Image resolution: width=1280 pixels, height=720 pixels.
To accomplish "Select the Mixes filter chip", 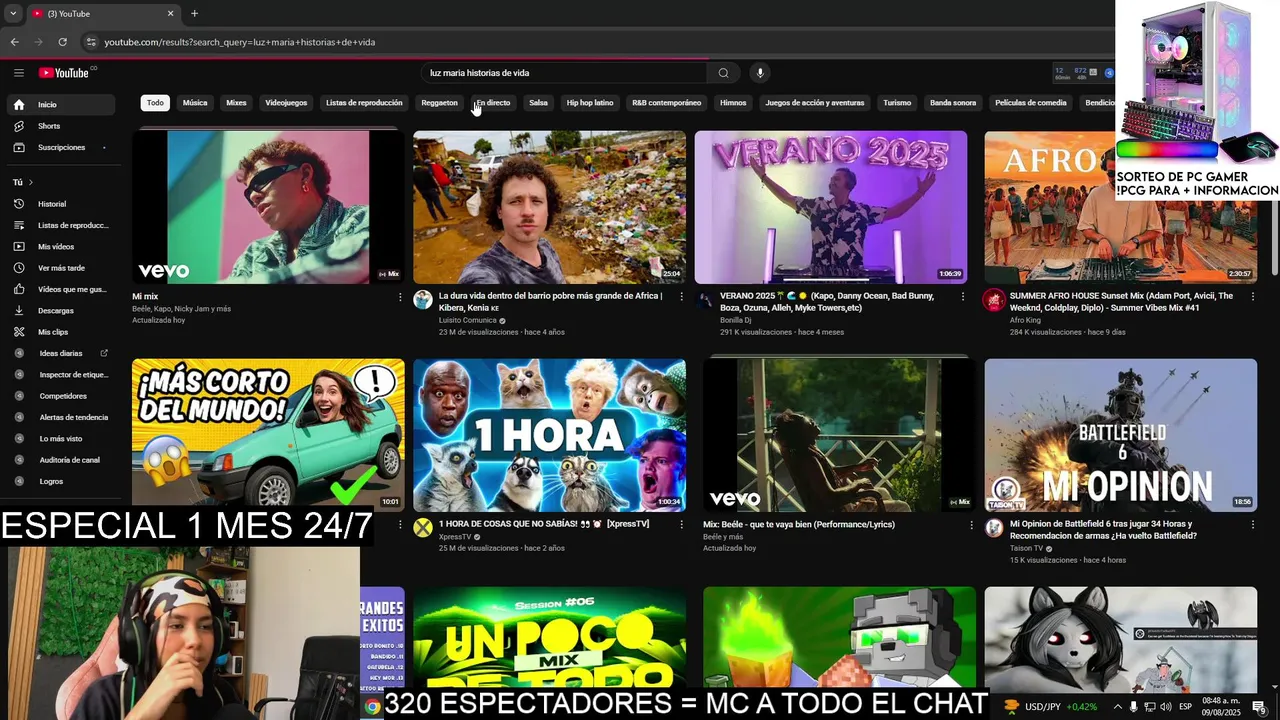I will pos(236,103).
